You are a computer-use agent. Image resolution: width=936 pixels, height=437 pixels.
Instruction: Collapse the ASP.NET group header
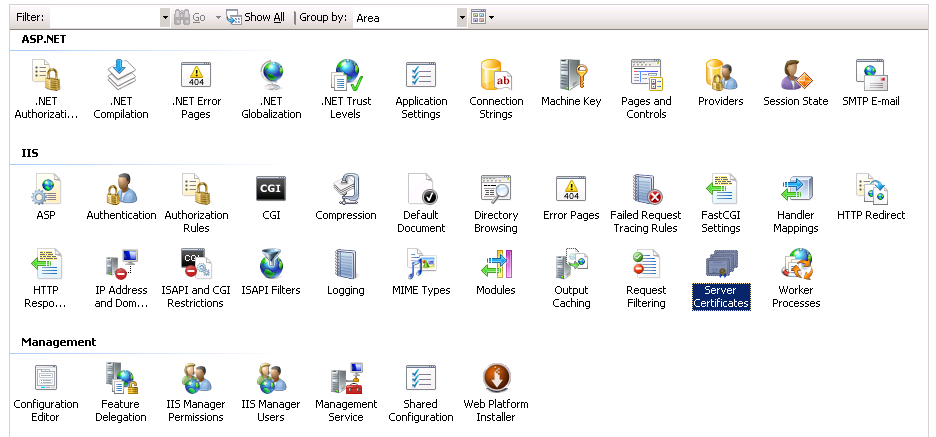click(x=44, y=39)
